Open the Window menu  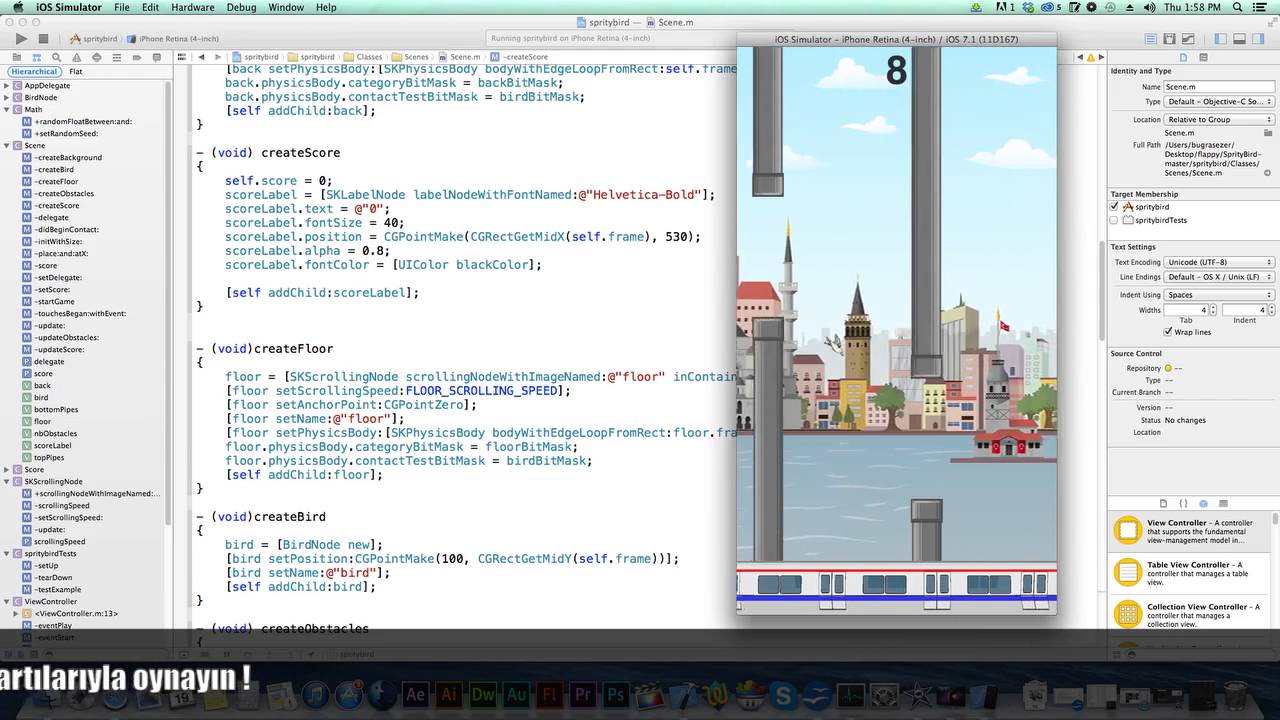click(x=286, y=7)
